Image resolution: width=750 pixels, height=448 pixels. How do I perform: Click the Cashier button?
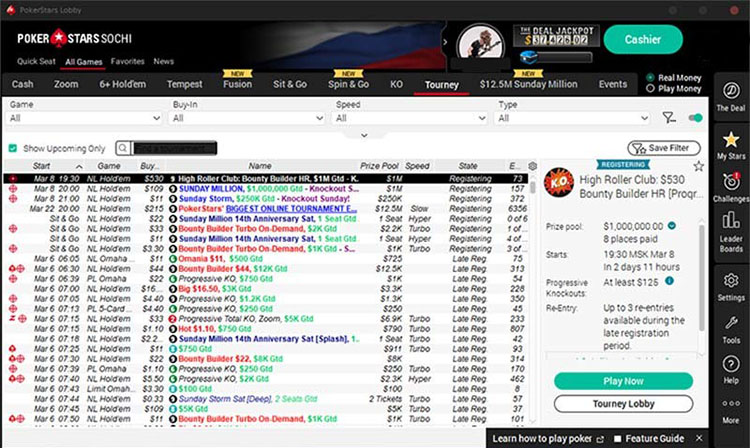[643, 39]
